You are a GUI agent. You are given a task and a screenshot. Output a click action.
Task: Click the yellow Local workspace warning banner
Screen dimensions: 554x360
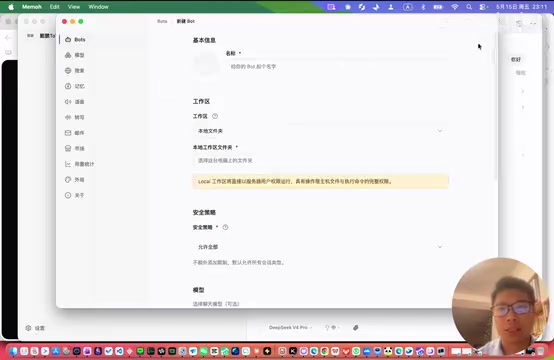click(x=320, y=181)
